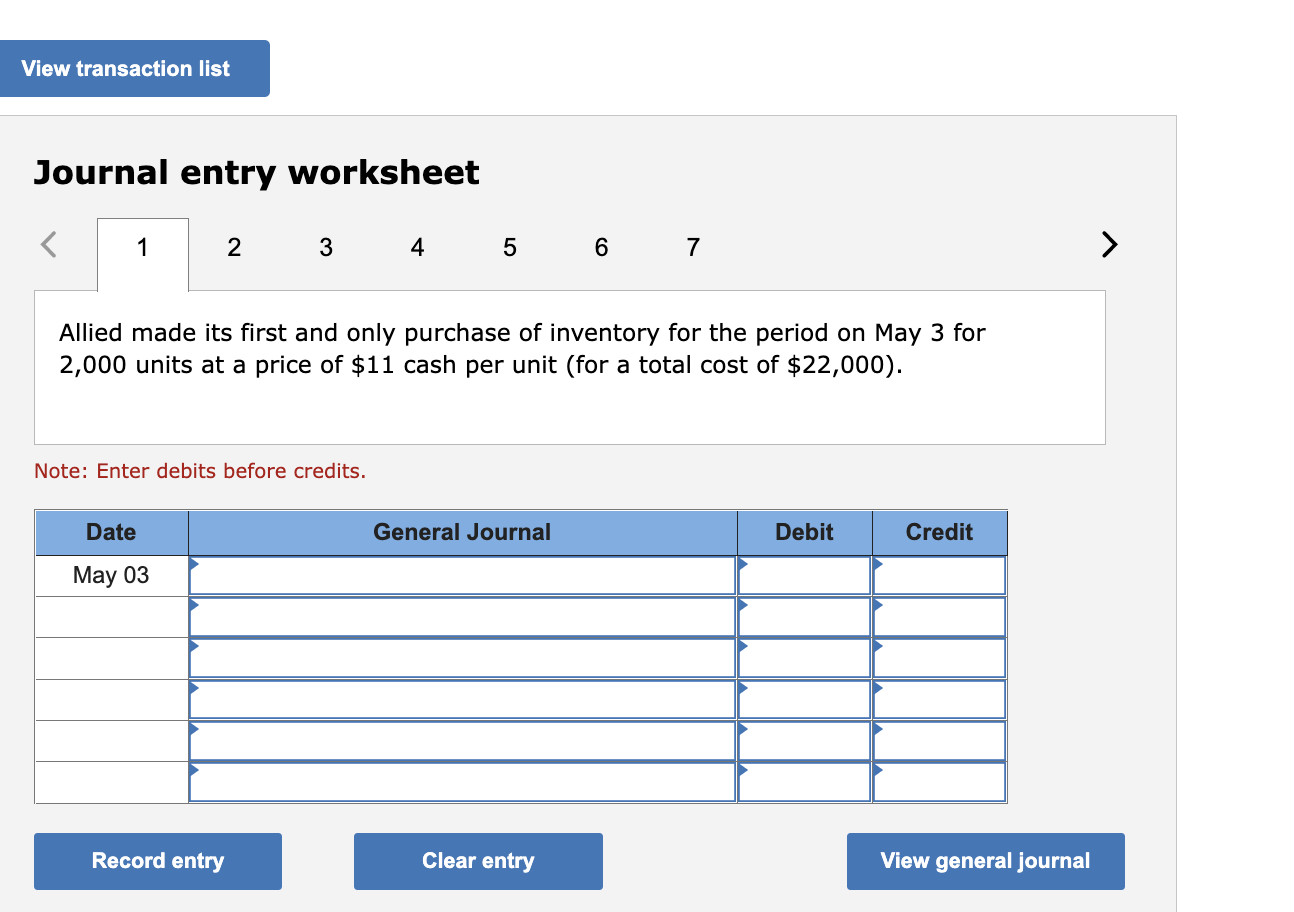Click the Debit field in second row
This screenshot has width=1294, height=912.
[804, 617]
